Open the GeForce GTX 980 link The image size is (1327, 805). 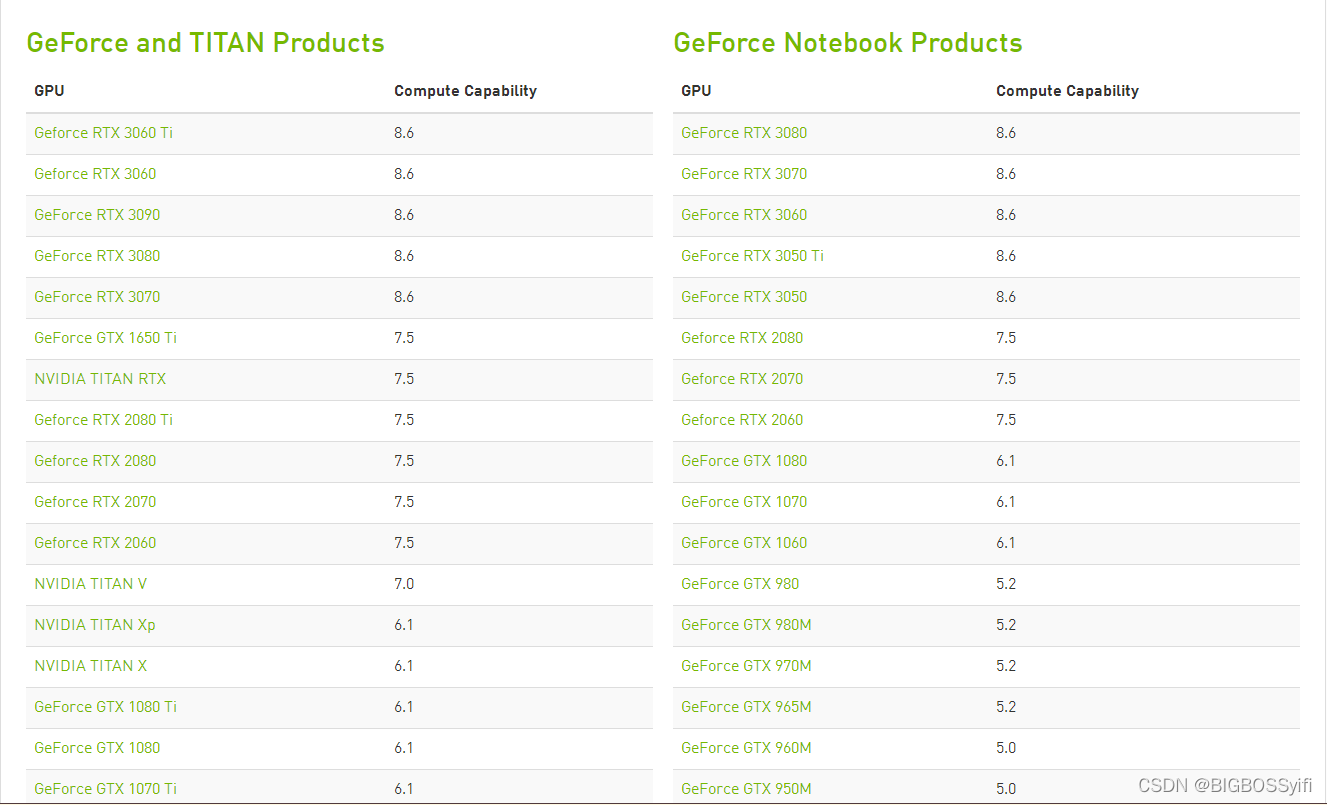740,584
